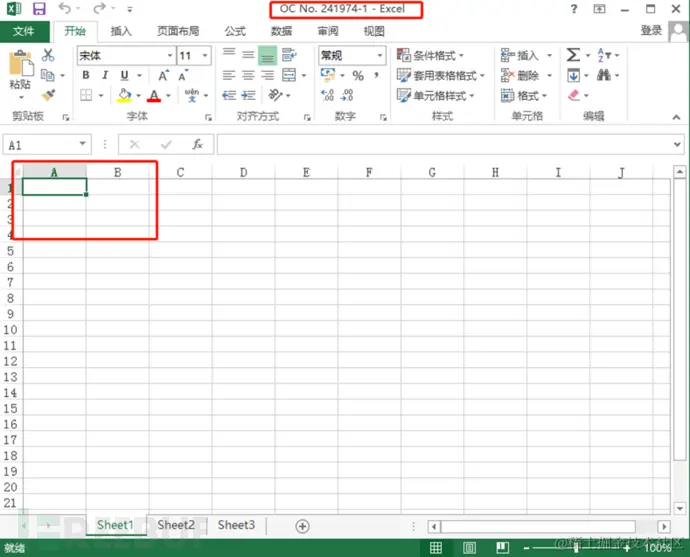Click the Decrease Decimal icon
Image resolution: width=690 pixels, height=557 pixels.
pyautogui.click(x=348, y=95)
